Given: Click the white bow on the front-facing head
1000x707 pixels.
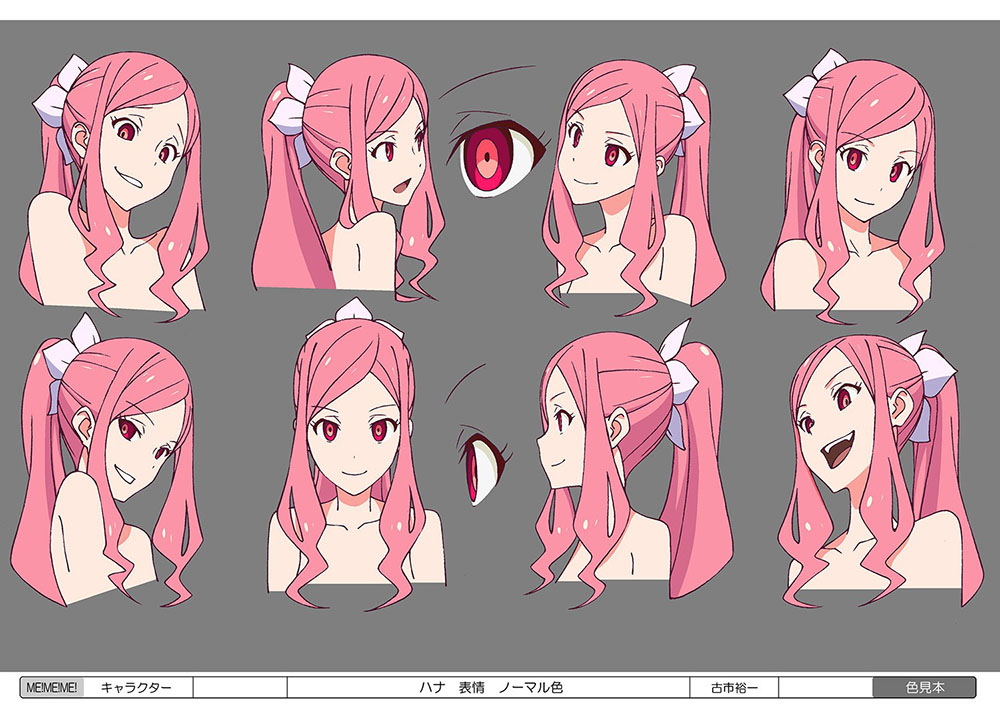Looking at the screenshot, I should [354, 311].
